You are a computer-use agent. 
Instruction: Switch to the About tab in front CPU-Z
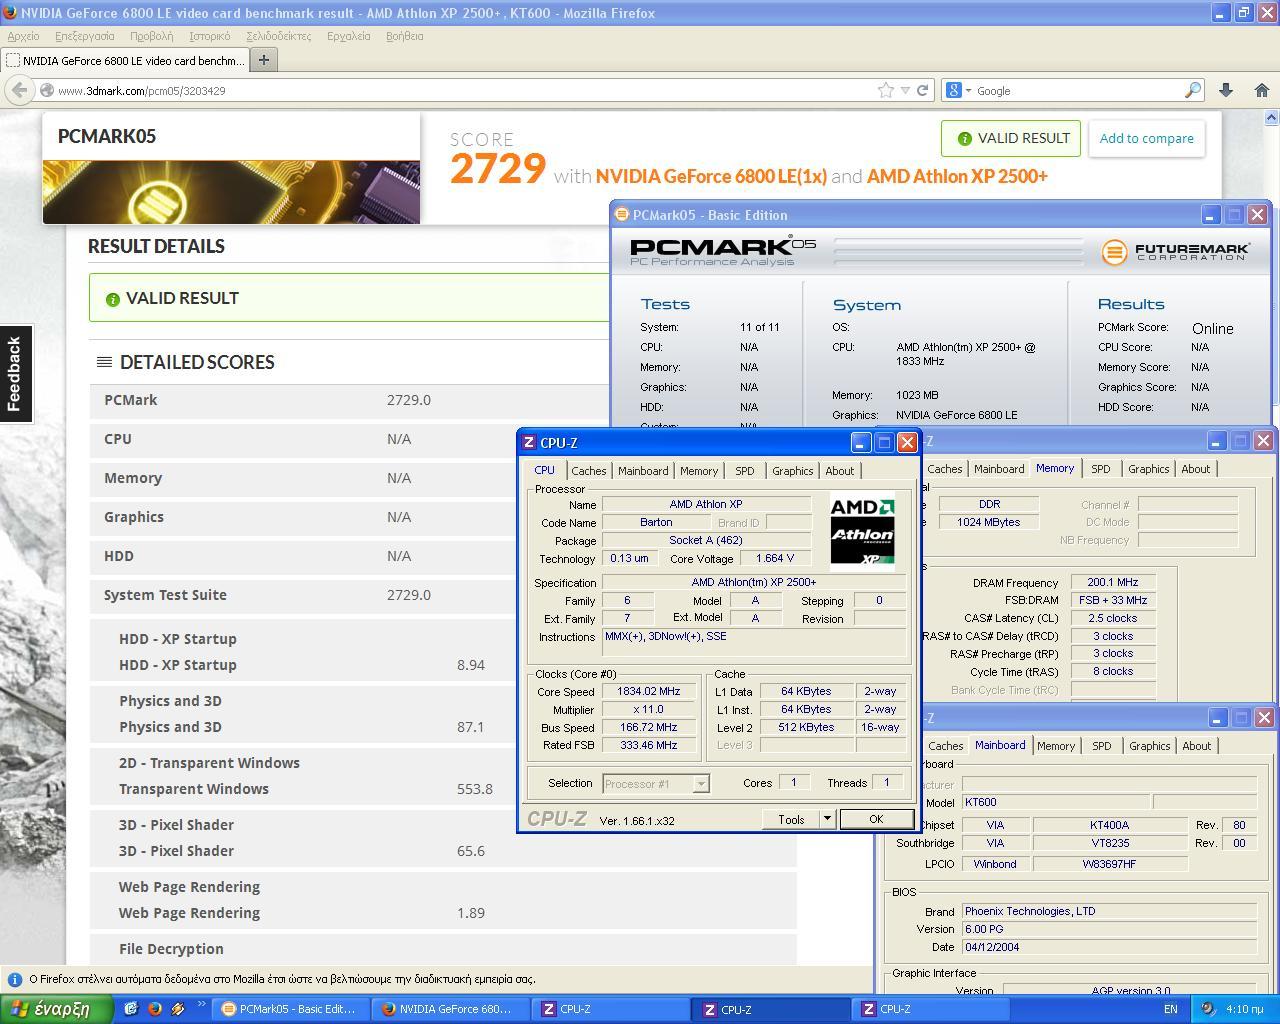(x=839, y=471)
